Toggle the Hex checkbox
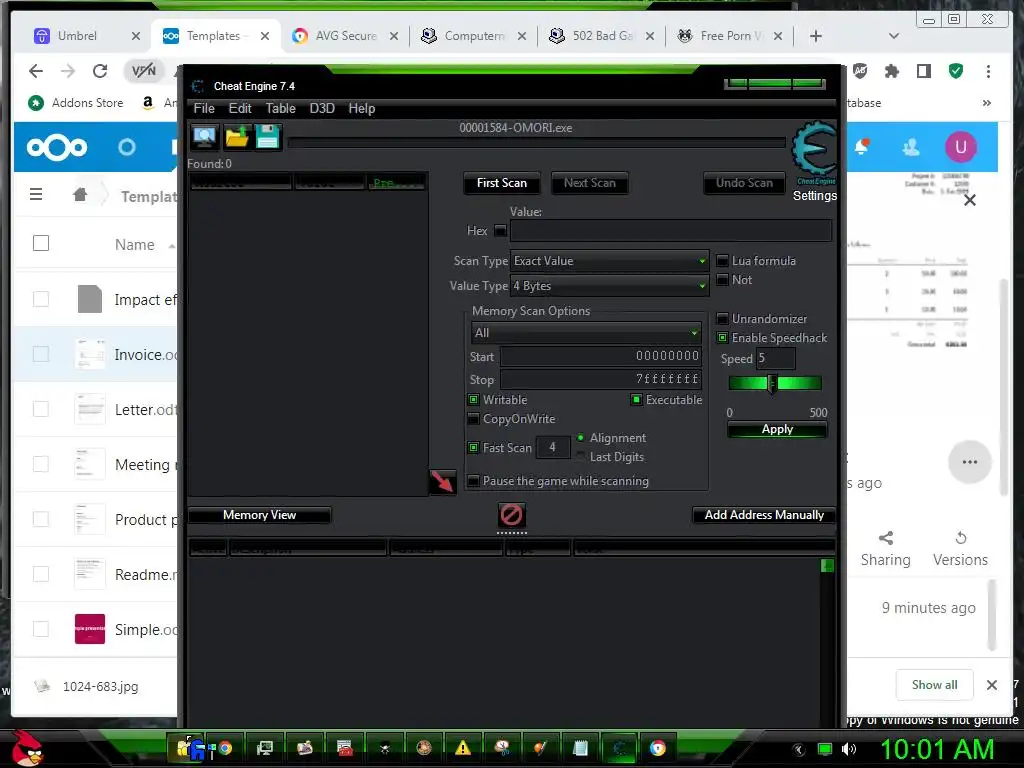Viewport: 1024px width, 768px height. [500, 231]
